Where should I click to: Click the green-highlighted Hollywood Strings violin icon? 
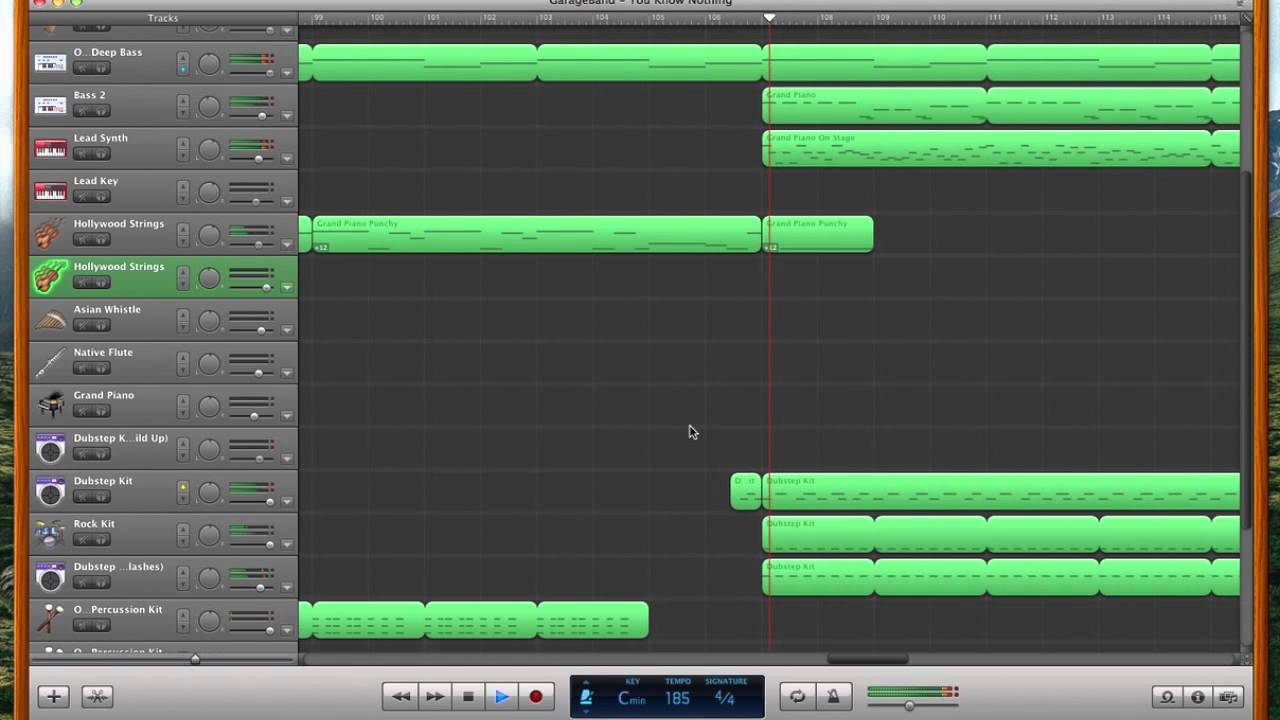50,277
